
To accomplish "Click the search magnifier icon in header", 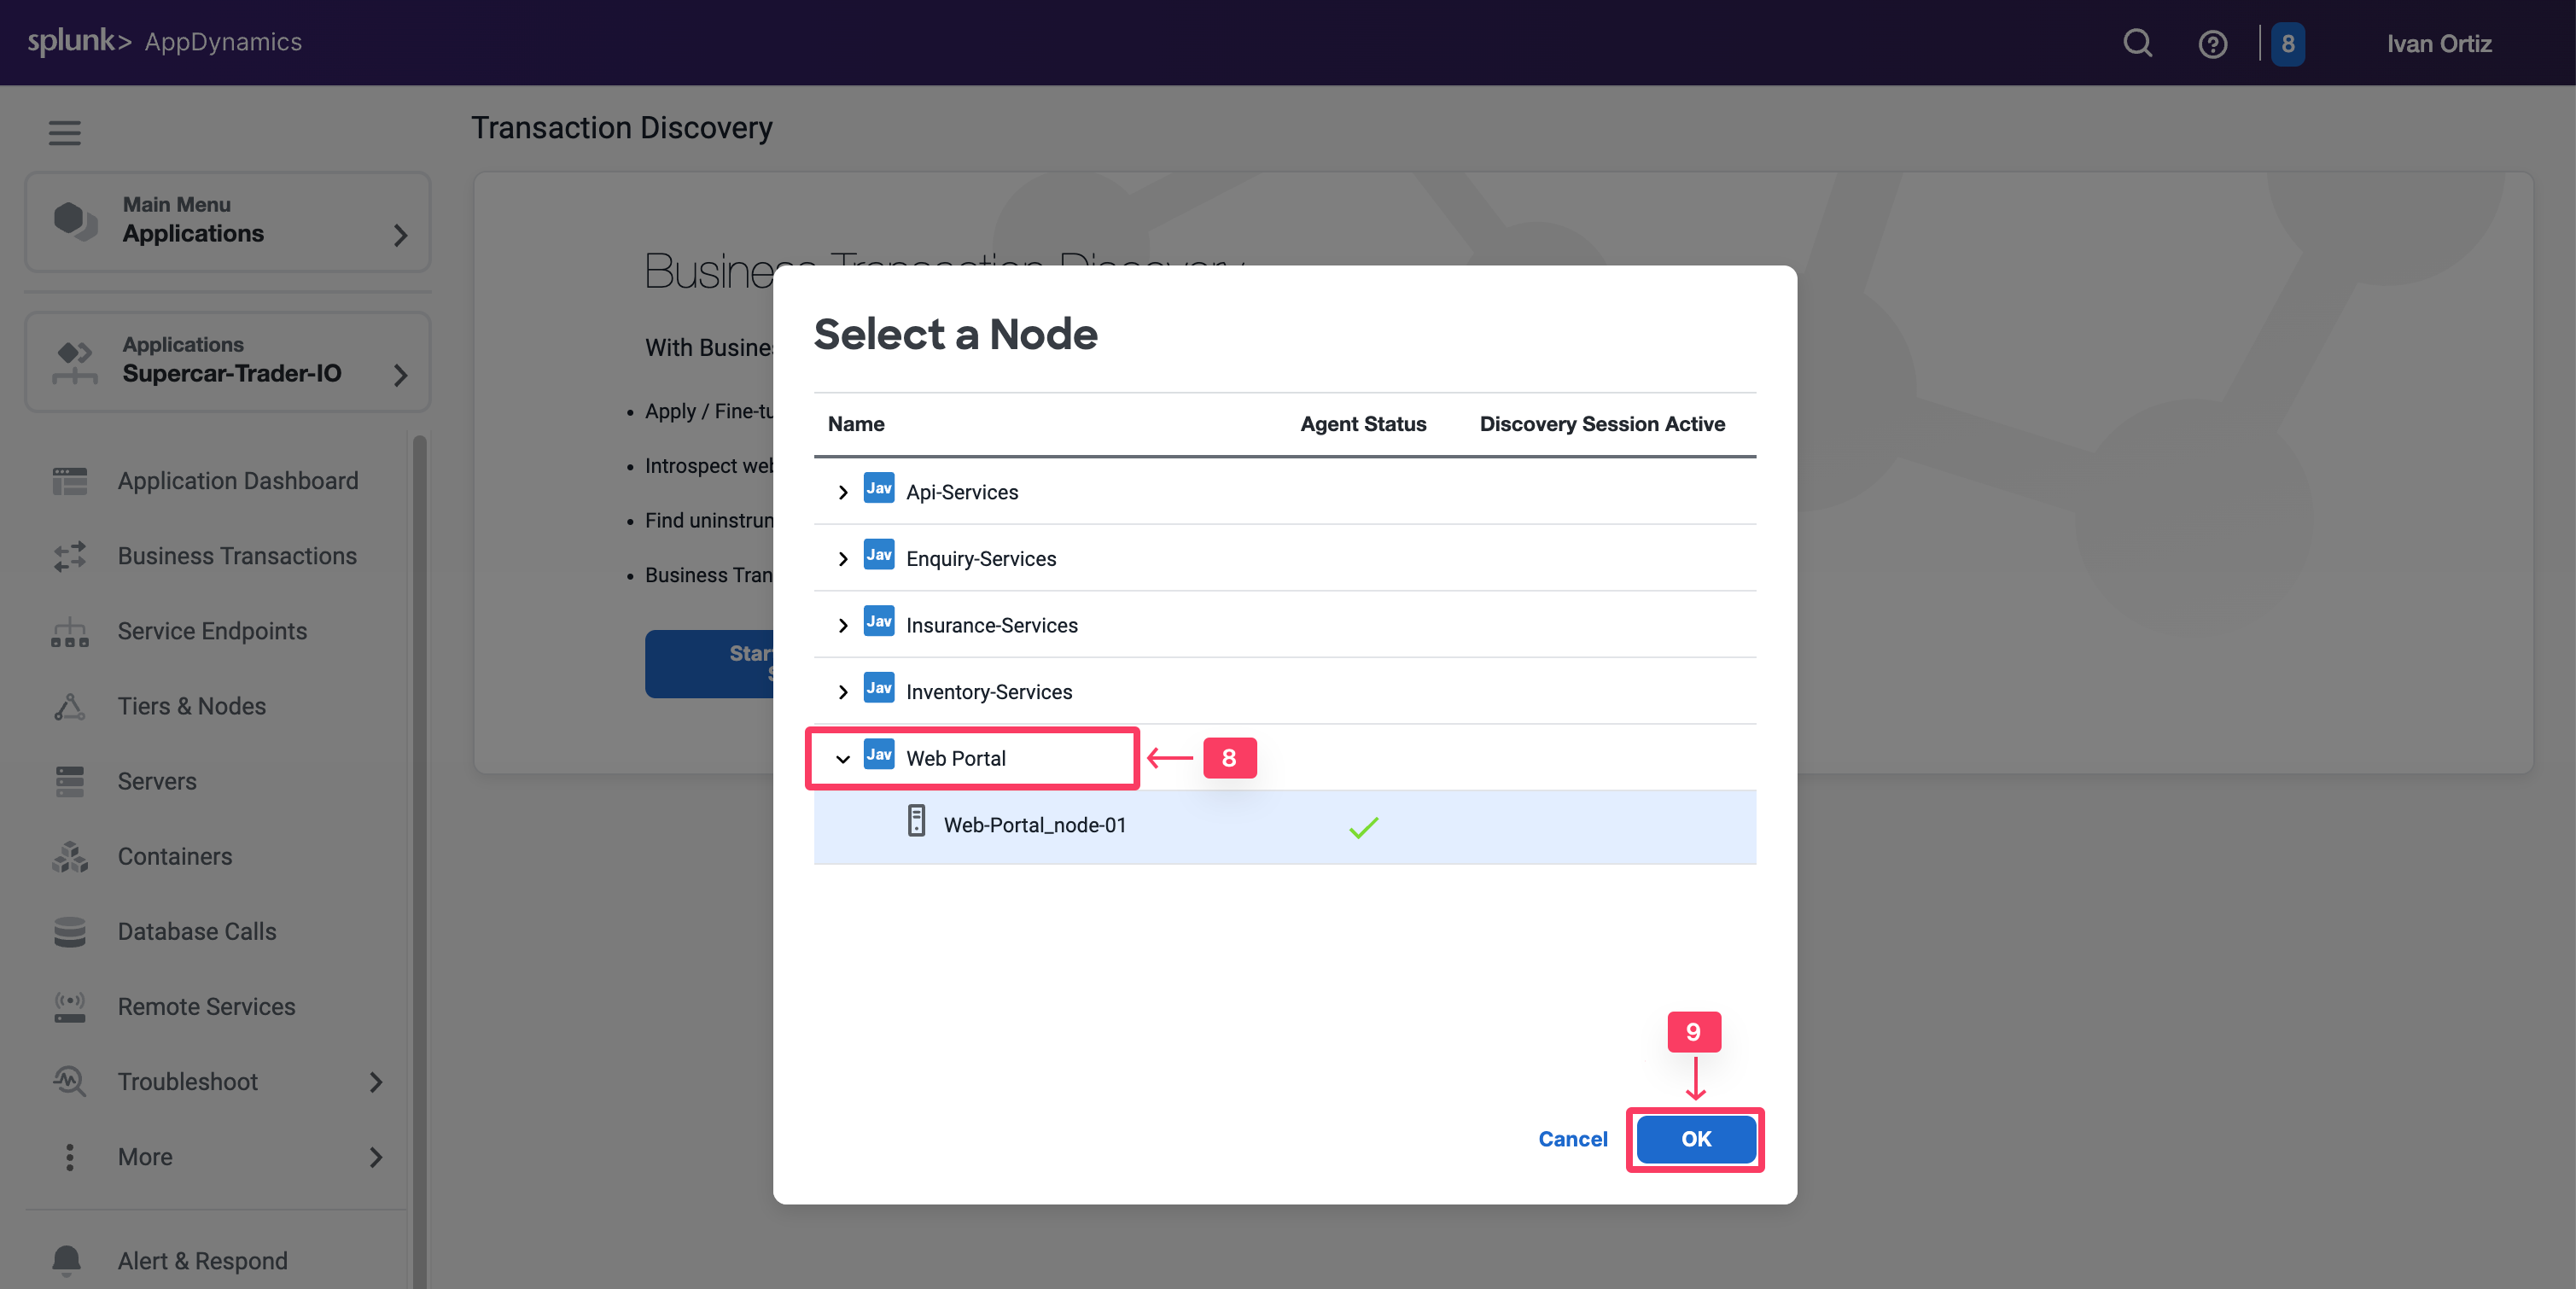I will click(x=2137, y=43).
